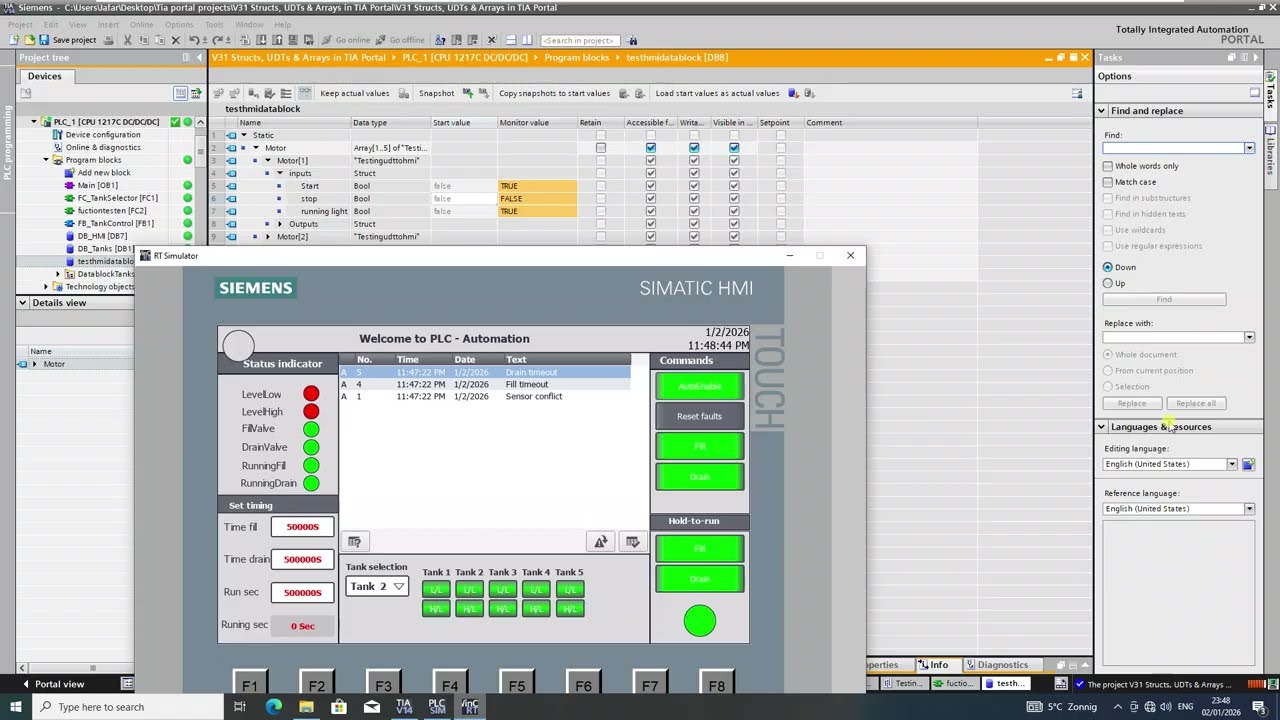Open the Editing language dropdown
This screenshot has width=1280, height=720.
1232,464
